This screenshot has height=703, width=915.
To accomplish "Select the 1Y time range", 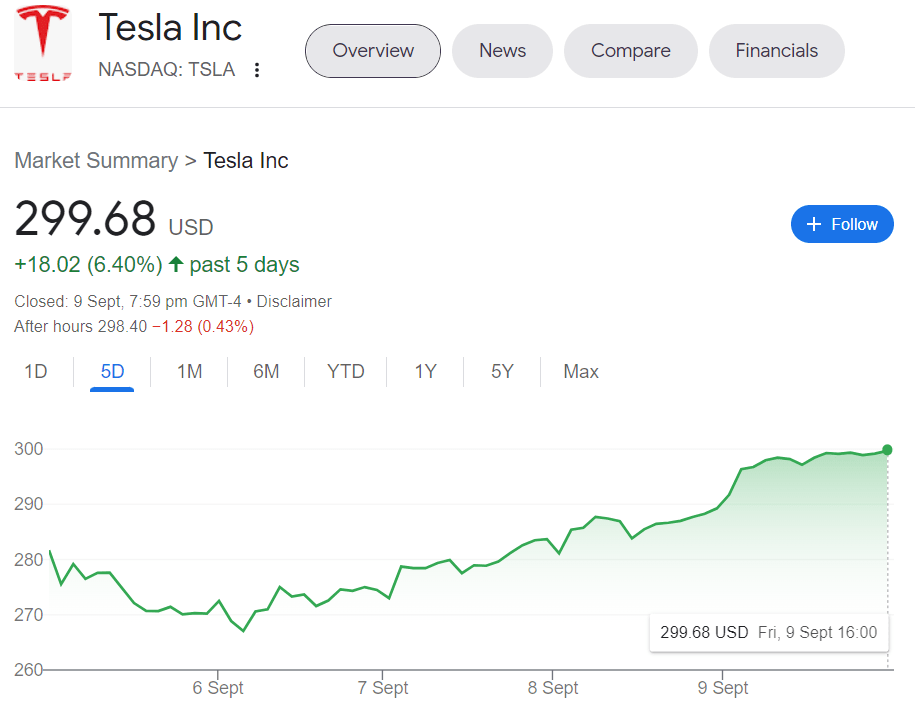I will tap(426, 372).
